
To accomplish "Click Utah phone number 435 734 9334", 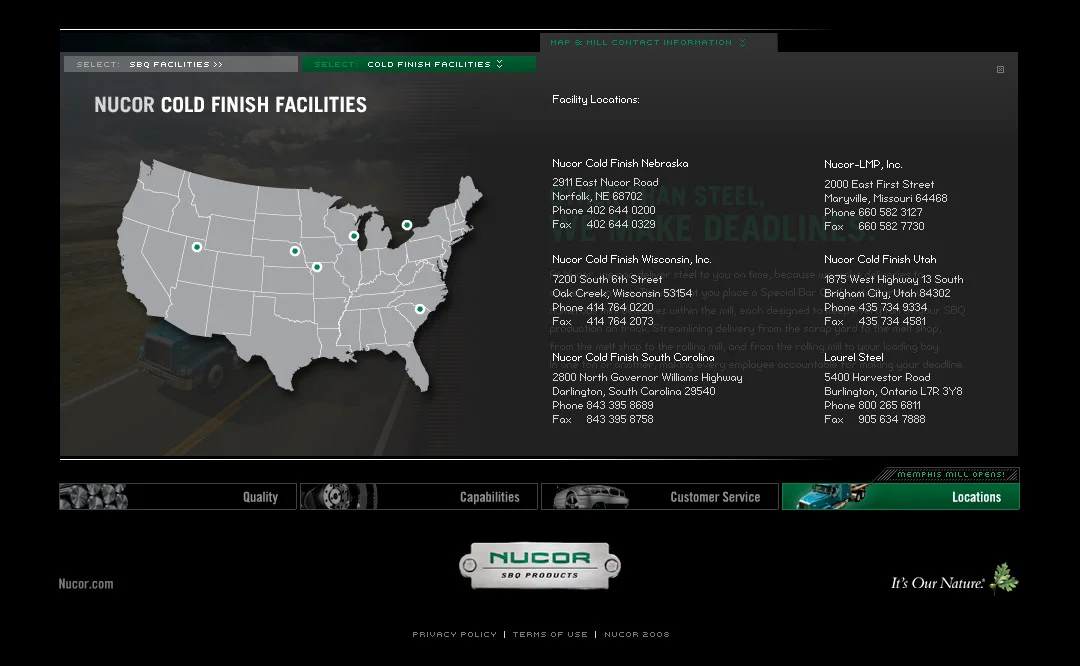I will point(892,307).
